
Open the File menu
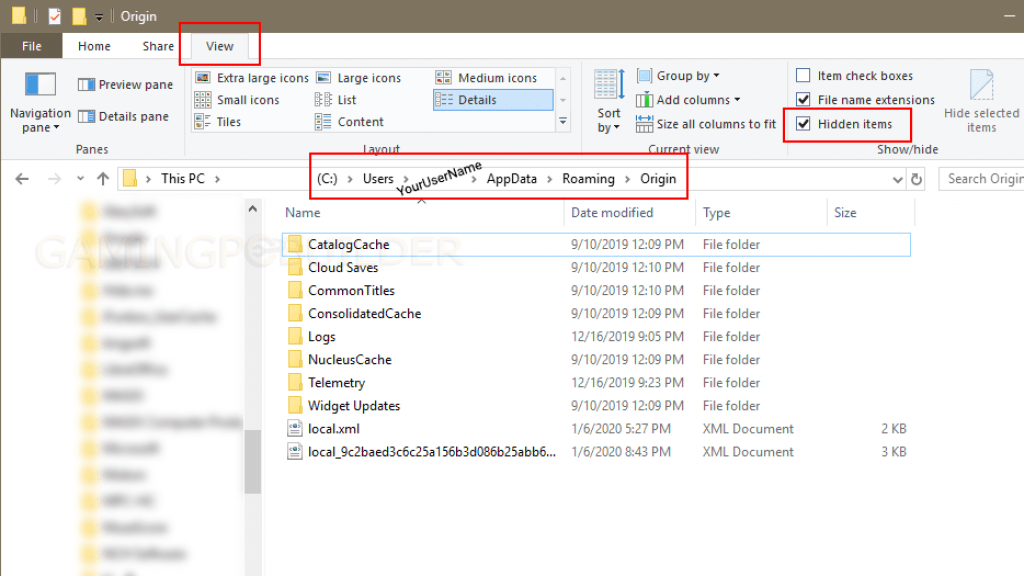pyautogui.click(x=31, y=46)
